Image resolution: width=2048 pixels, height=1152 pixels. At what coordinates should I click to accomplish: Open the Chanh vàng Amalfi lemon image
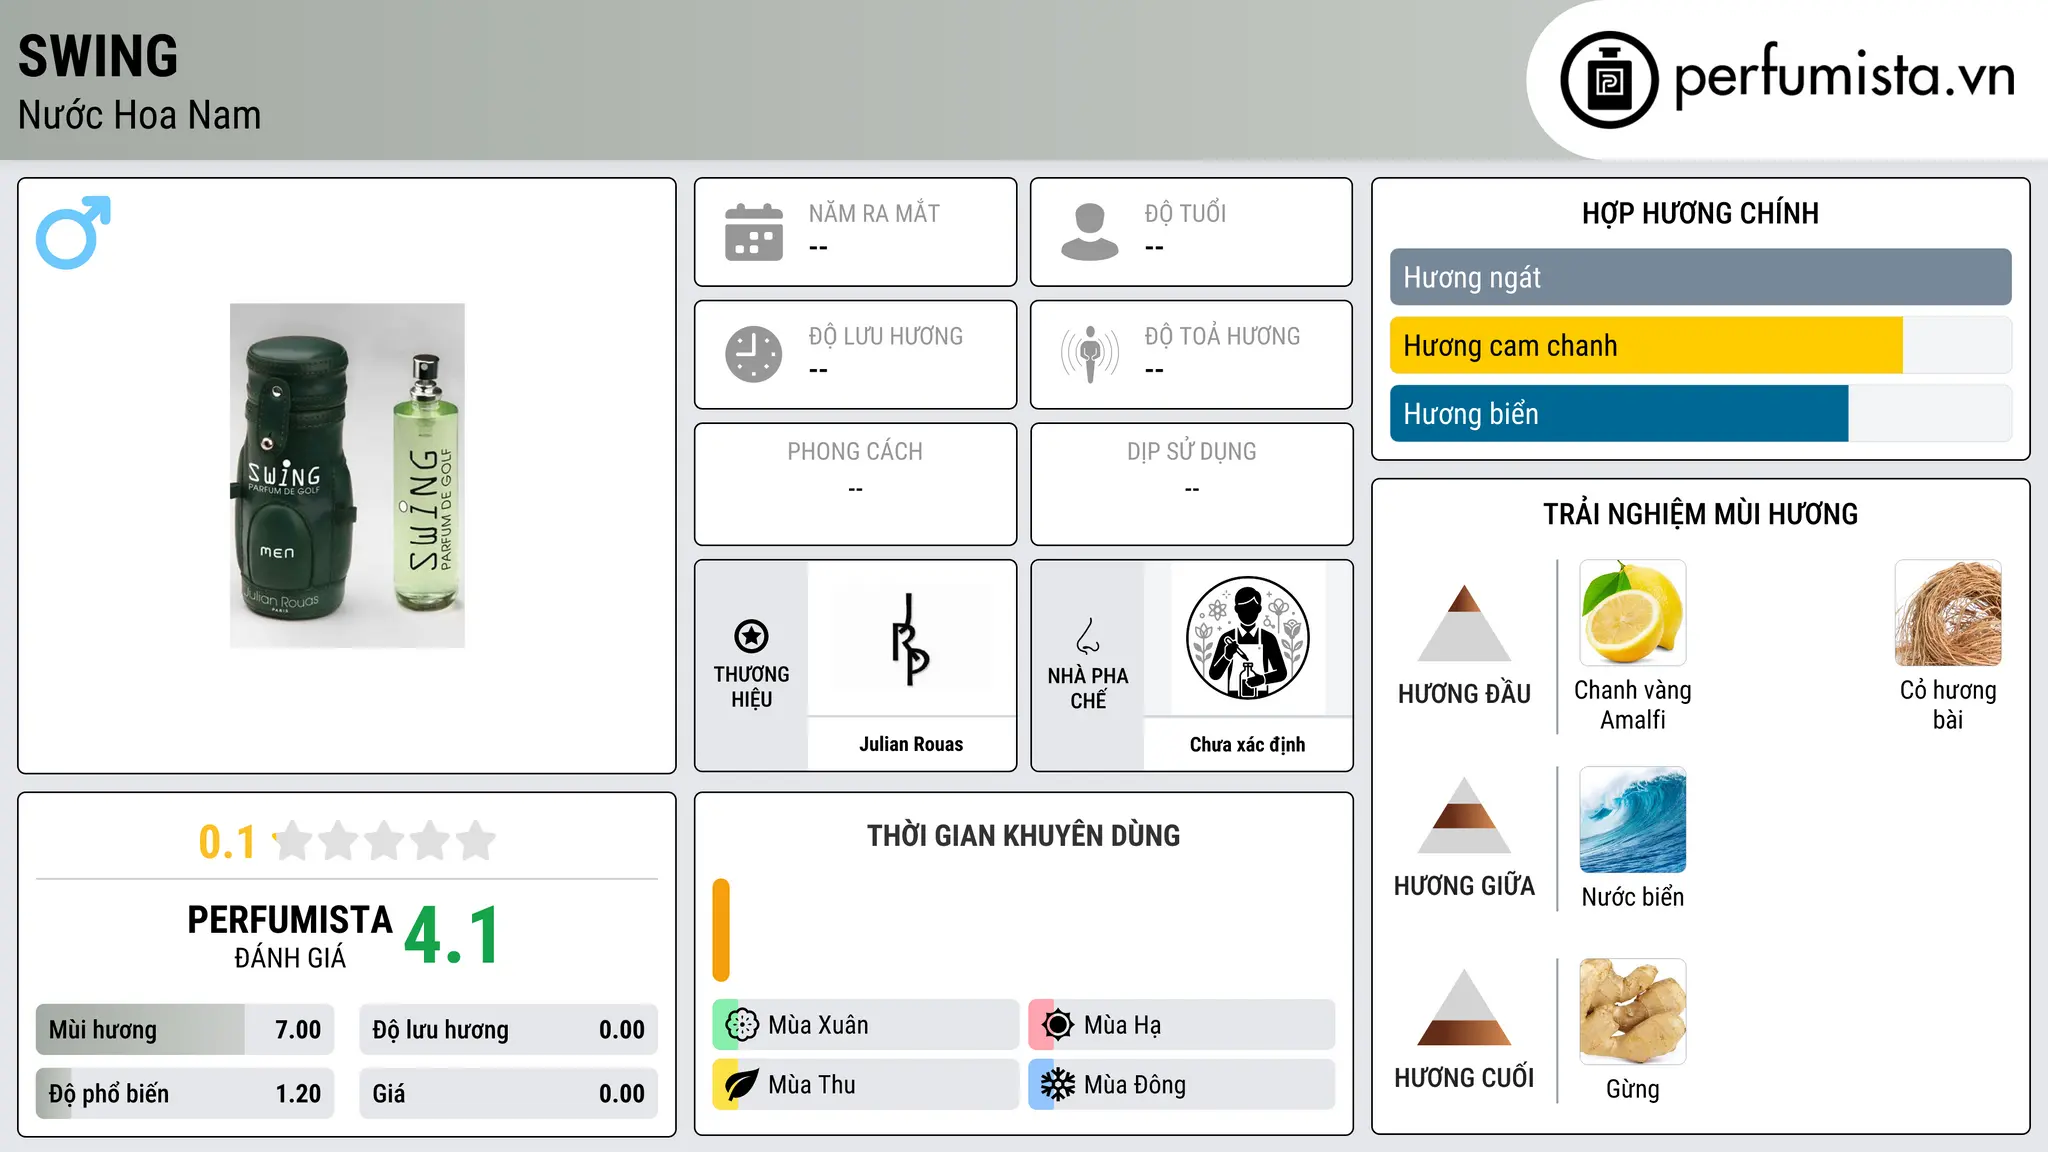1633,613
